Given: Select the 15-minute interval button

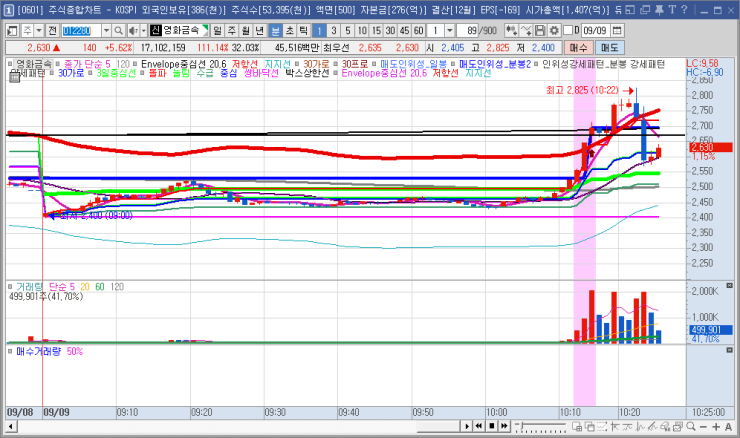Looking at the screenshot, I should coord(376,31).
